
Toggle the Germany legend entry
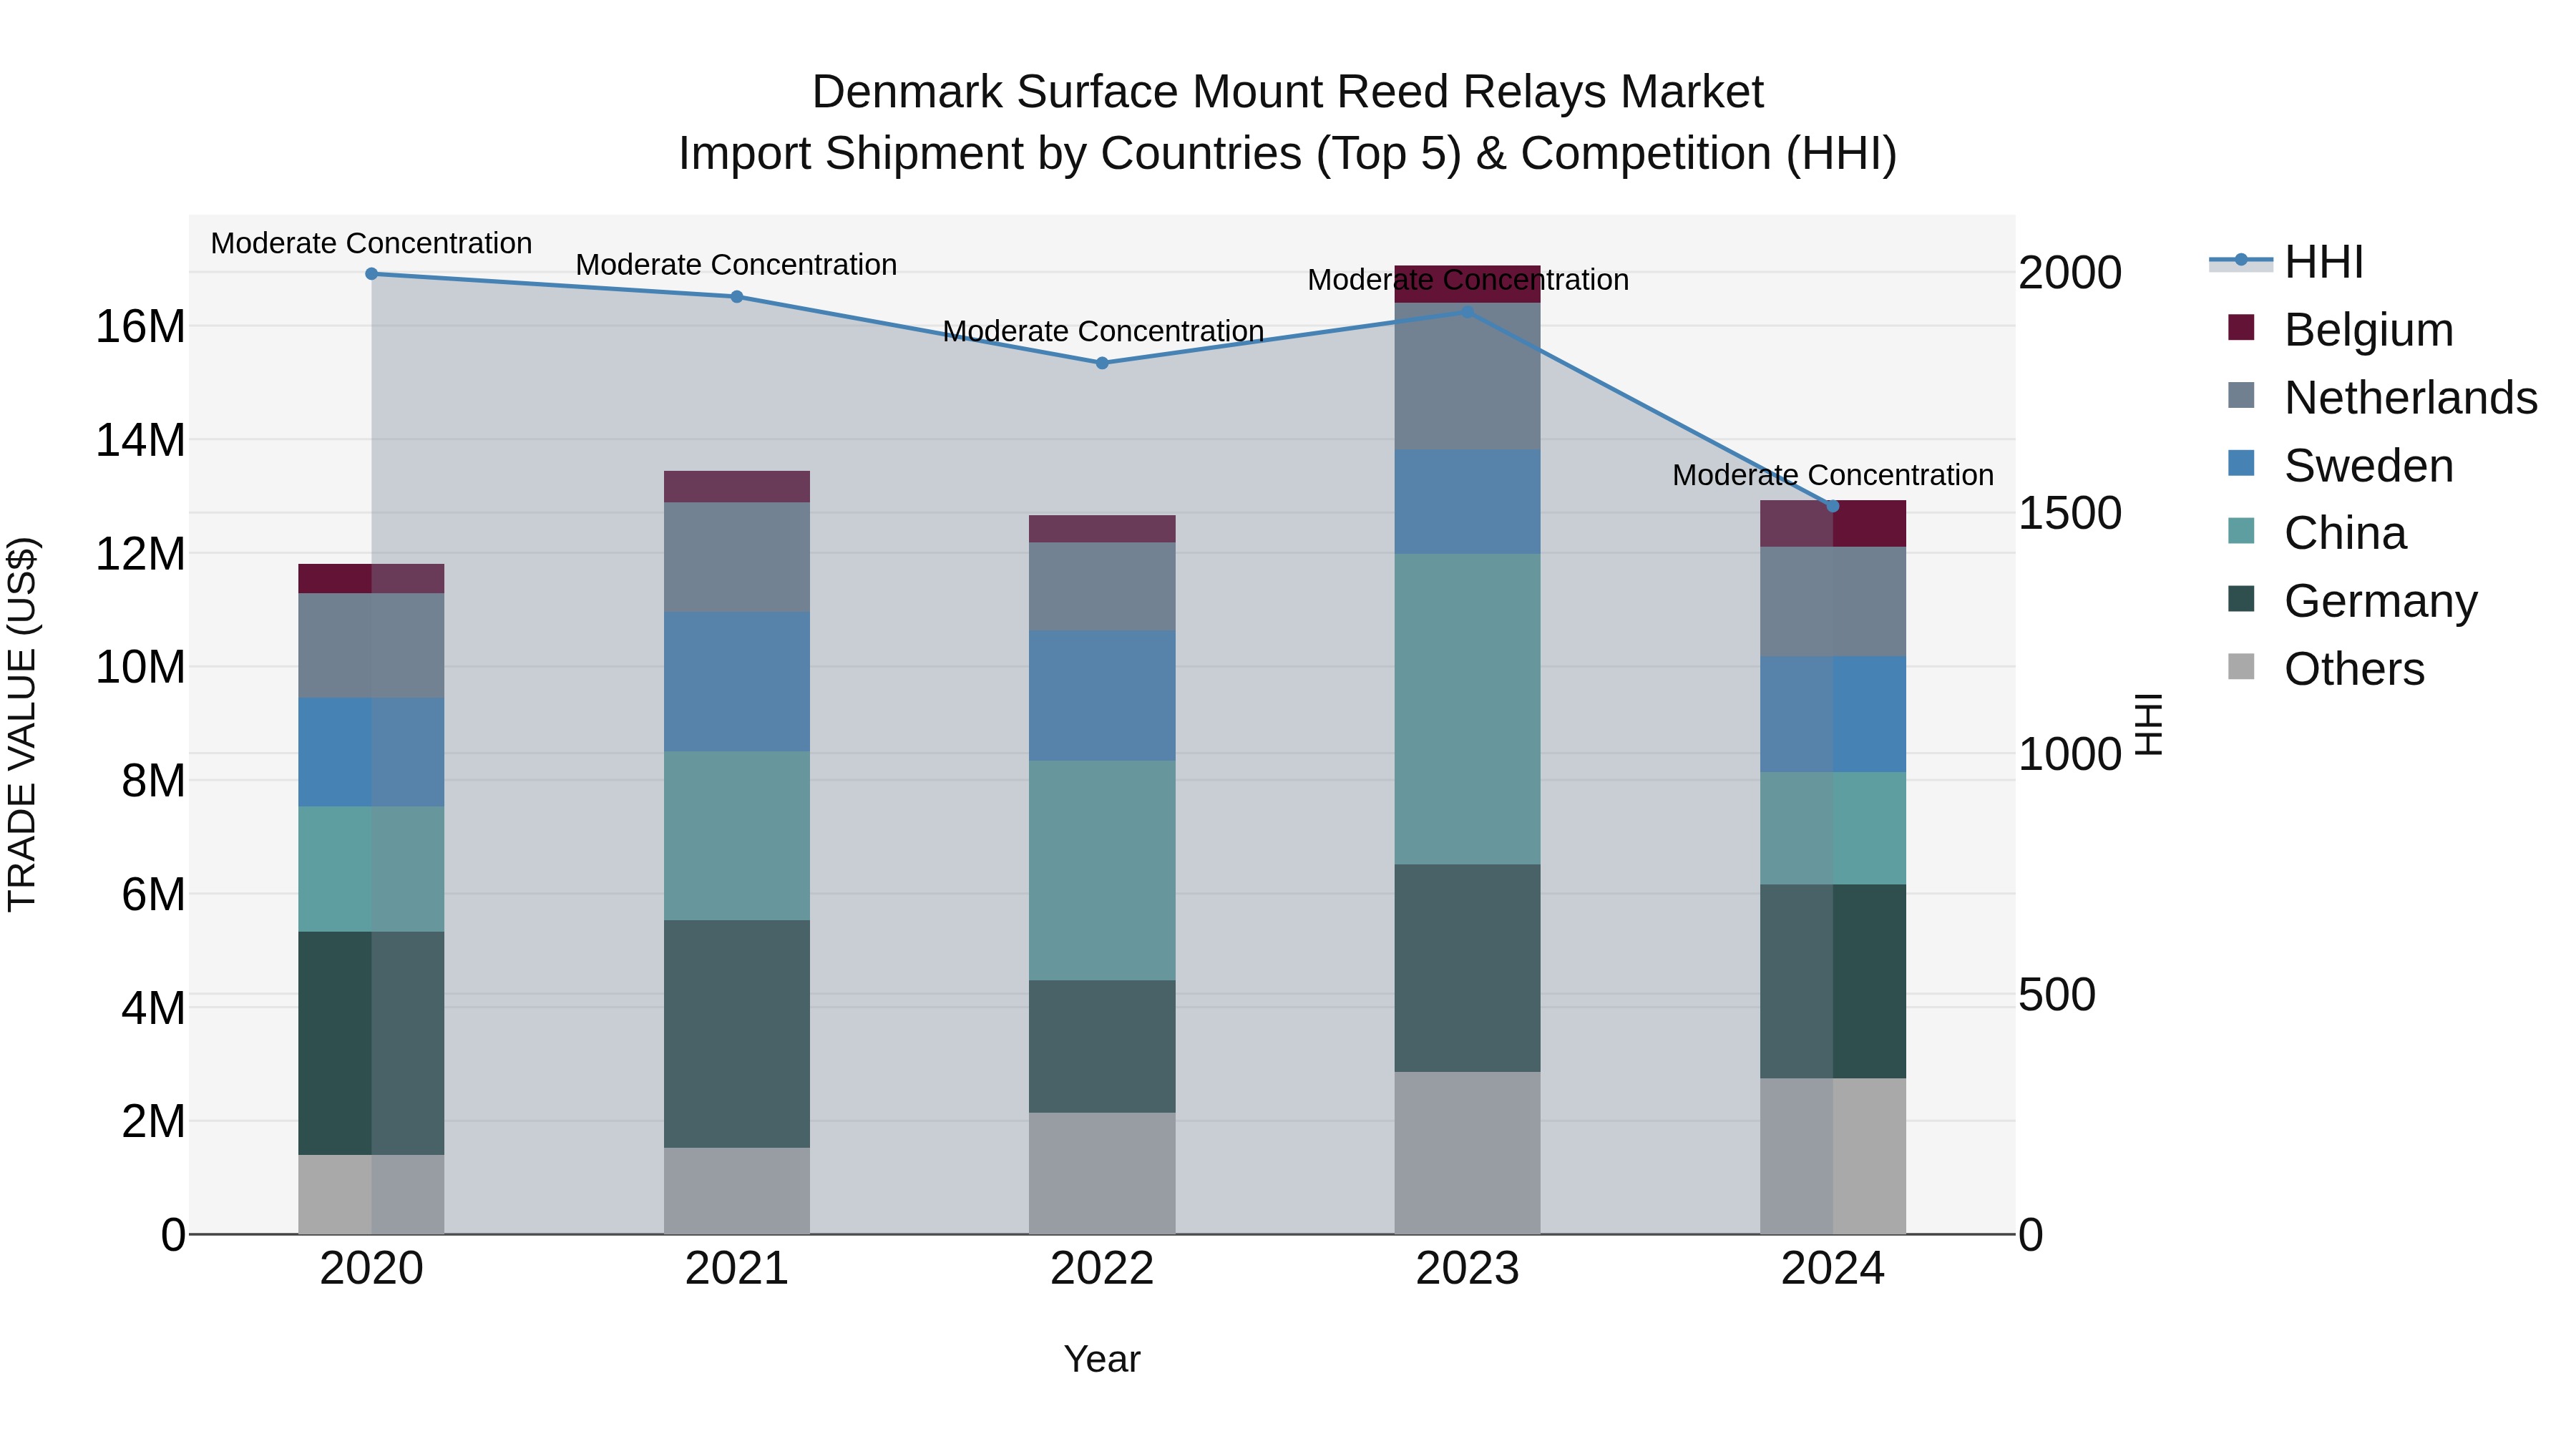2352,601
